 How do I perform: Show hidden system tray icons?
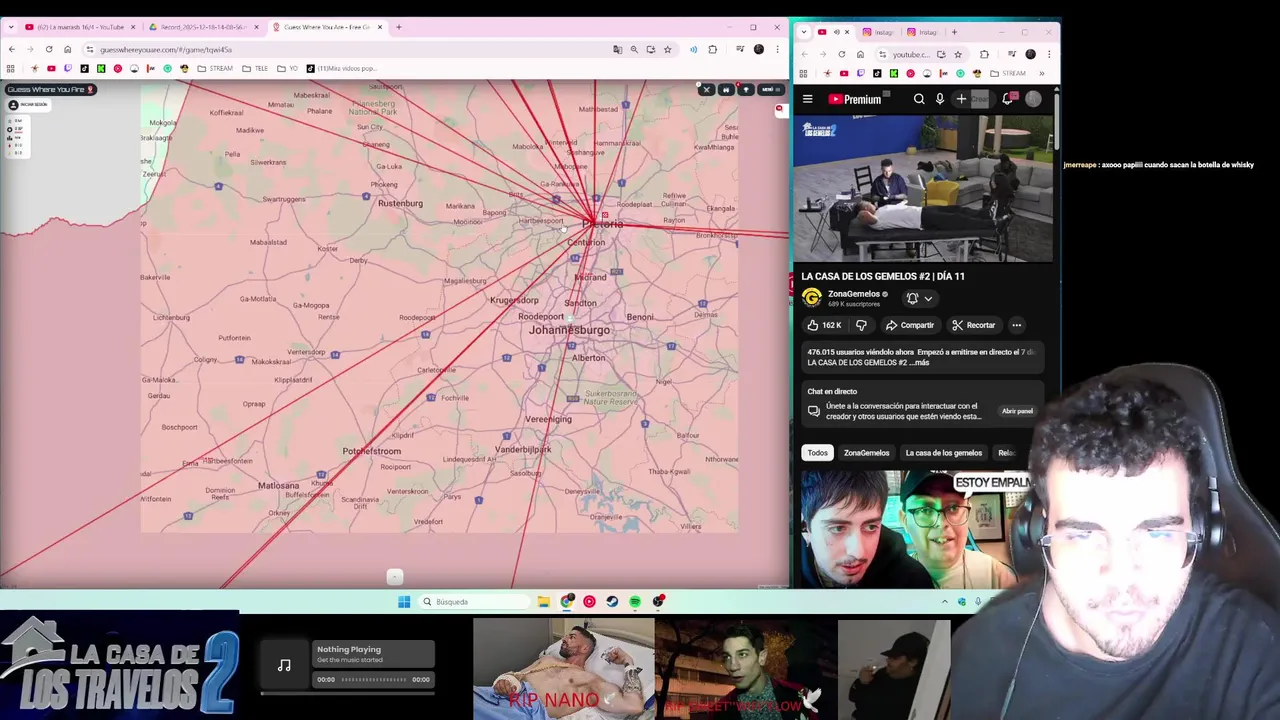[x=944, y=602]
